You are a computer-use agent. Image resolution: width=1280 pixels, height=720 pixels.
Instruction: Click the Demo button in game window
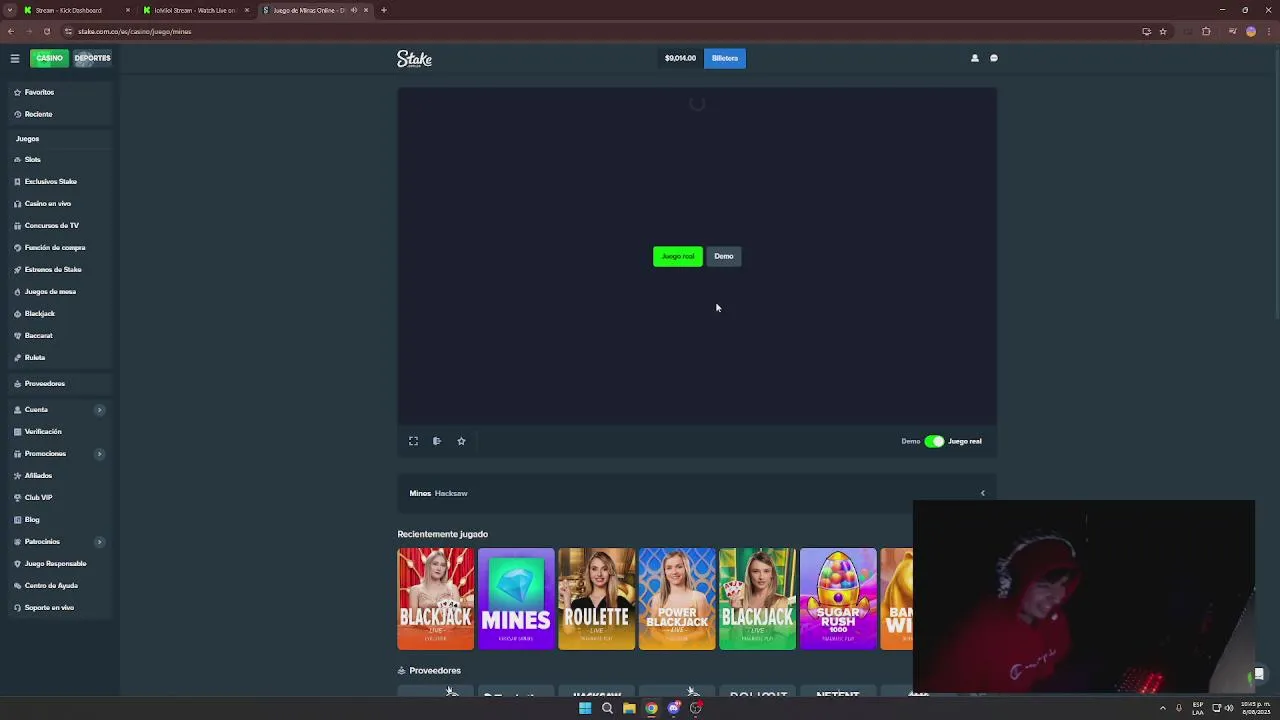tap(724, 257)
